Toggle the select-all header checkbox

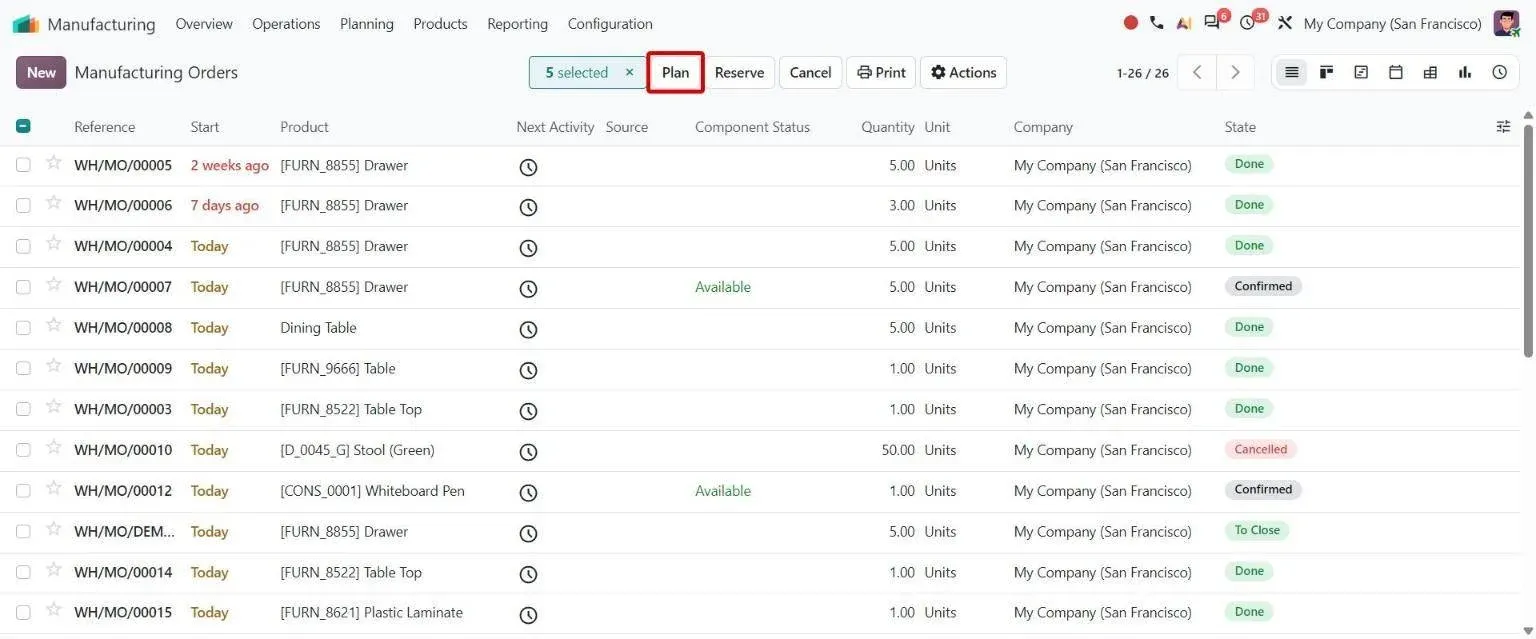(x=23, y=126)
